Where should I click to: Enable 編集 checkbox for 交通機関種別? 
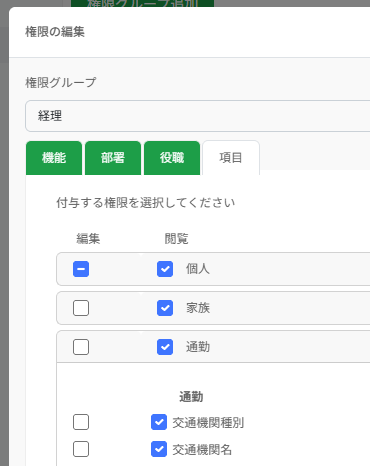click(81, 422)
